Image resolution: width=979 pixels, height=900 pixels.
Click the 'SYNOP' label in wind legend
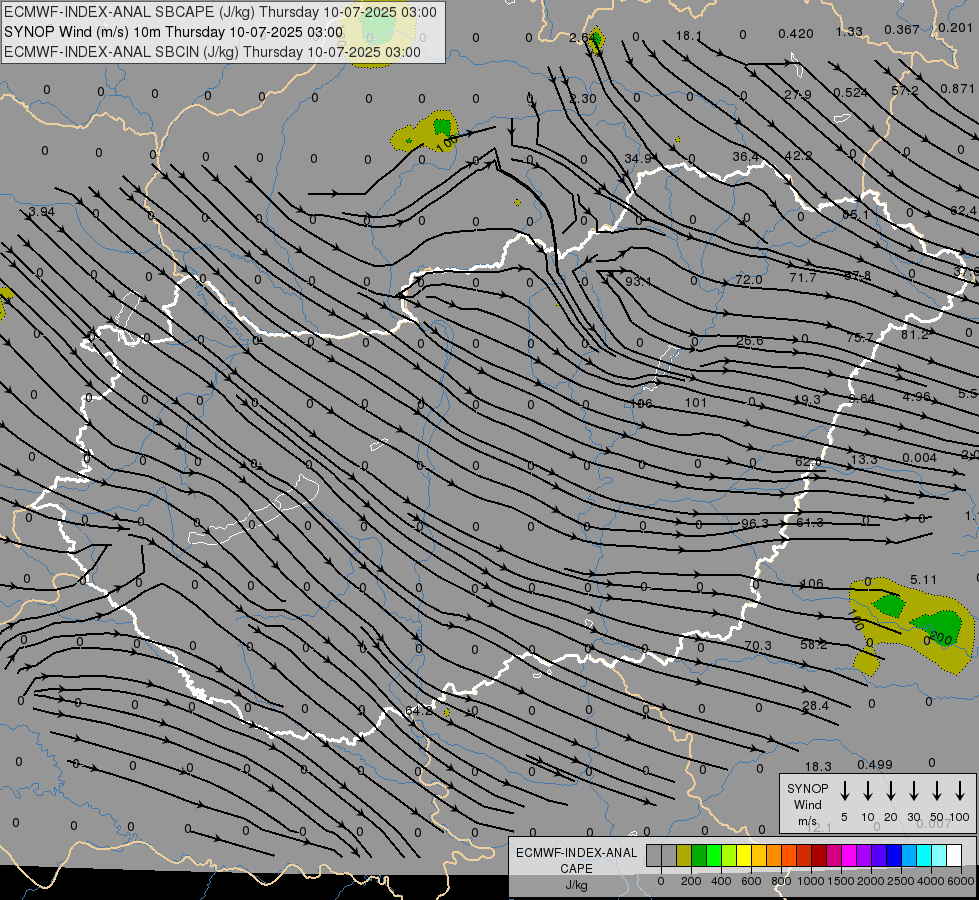pos(807,788)
